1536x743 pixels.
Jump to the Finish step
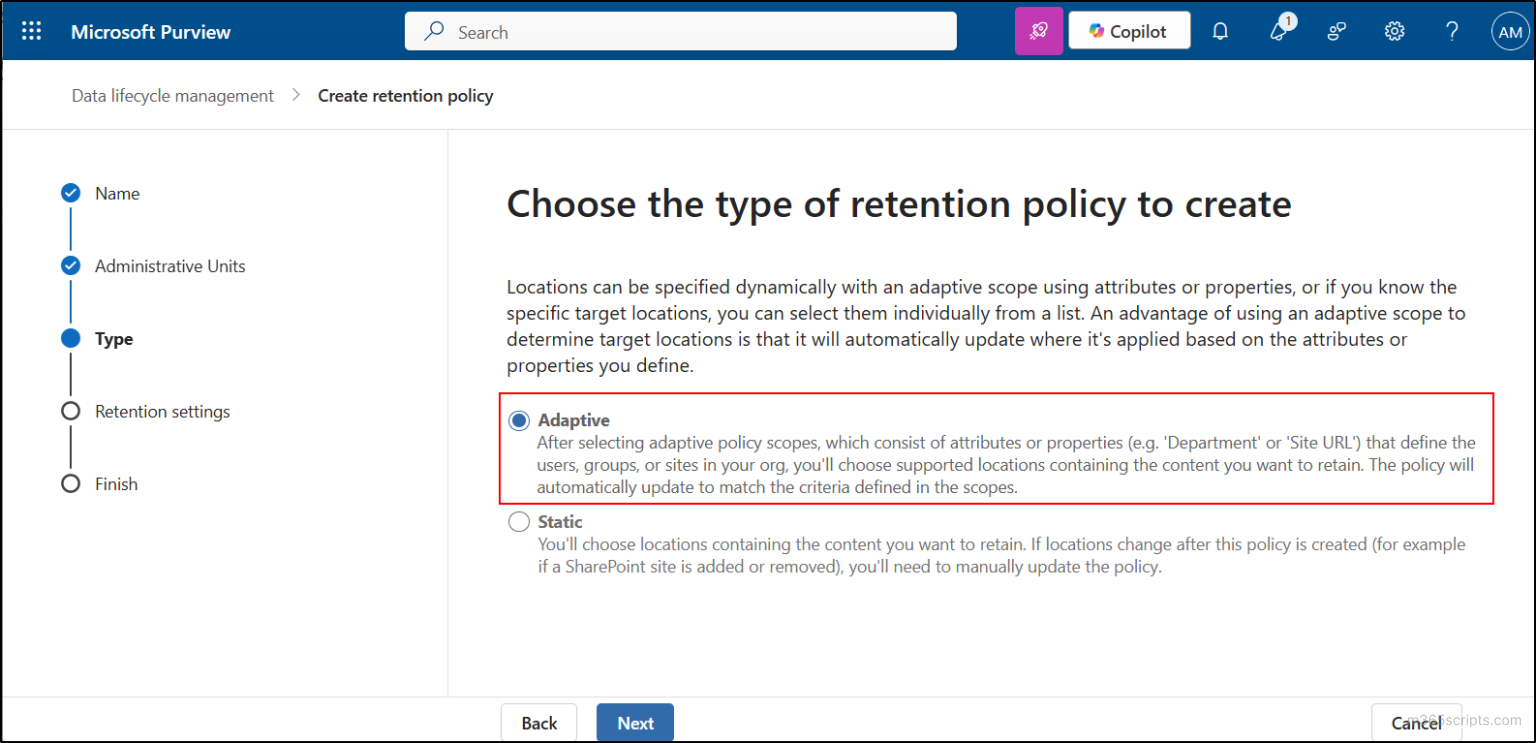point(116,484)
